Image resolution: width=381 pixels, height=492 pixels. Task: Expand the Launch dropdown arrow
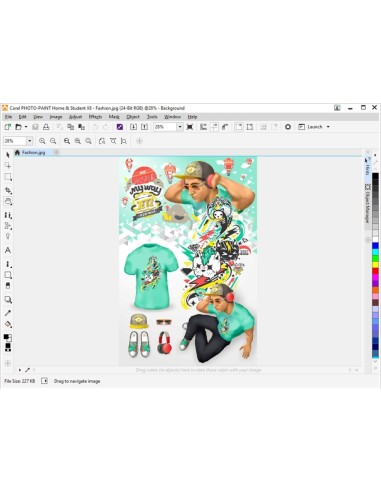point(328,127)
